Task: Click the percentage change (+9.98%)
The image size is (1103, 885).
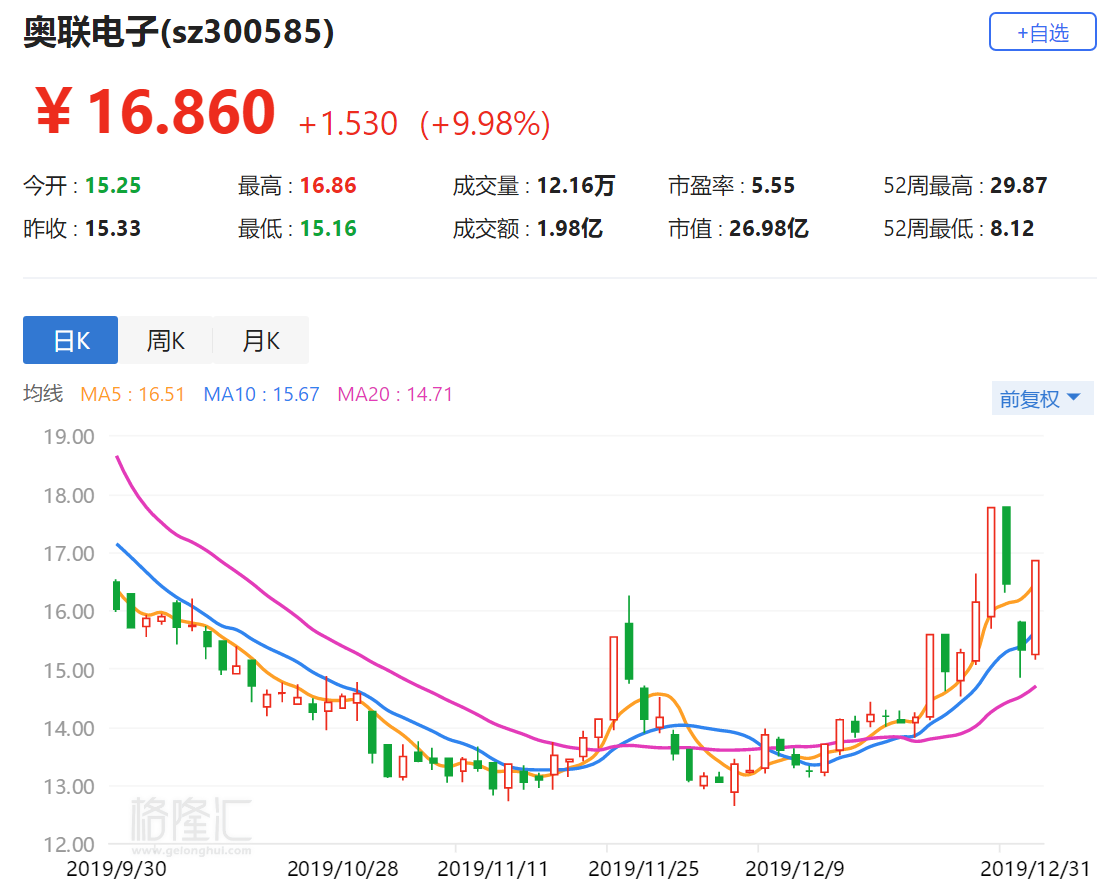Action: pyautogui.click(x=485, y=124)
